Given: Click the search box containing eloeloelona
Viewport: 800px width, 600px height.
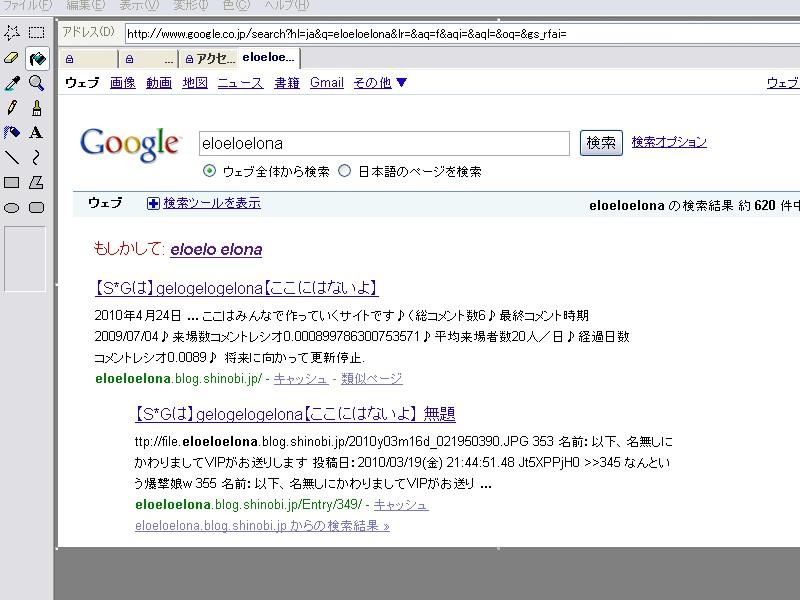Looking at the screenshot, I should click(x=384, y=143).
